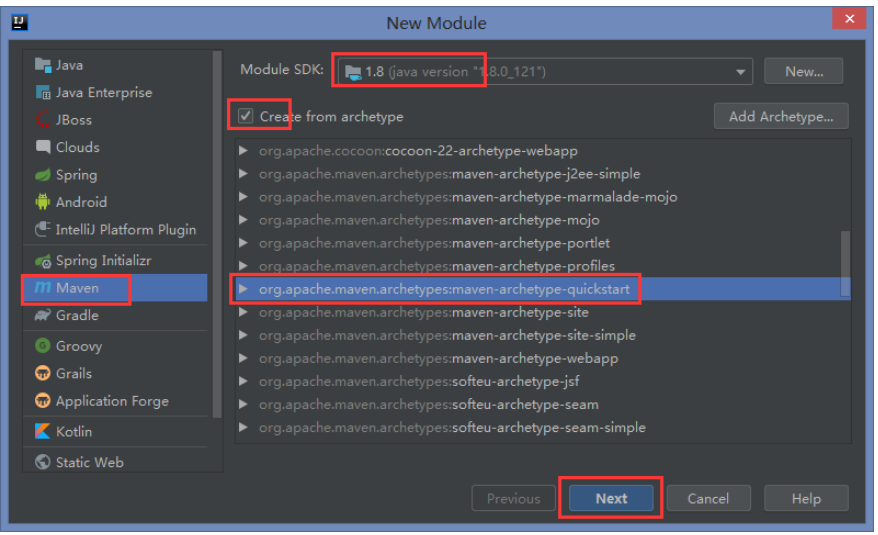Viewport: 878px width, 535px height.
Task: Expand maven-archetype-marmalade-mojo node
Action: 243,197
